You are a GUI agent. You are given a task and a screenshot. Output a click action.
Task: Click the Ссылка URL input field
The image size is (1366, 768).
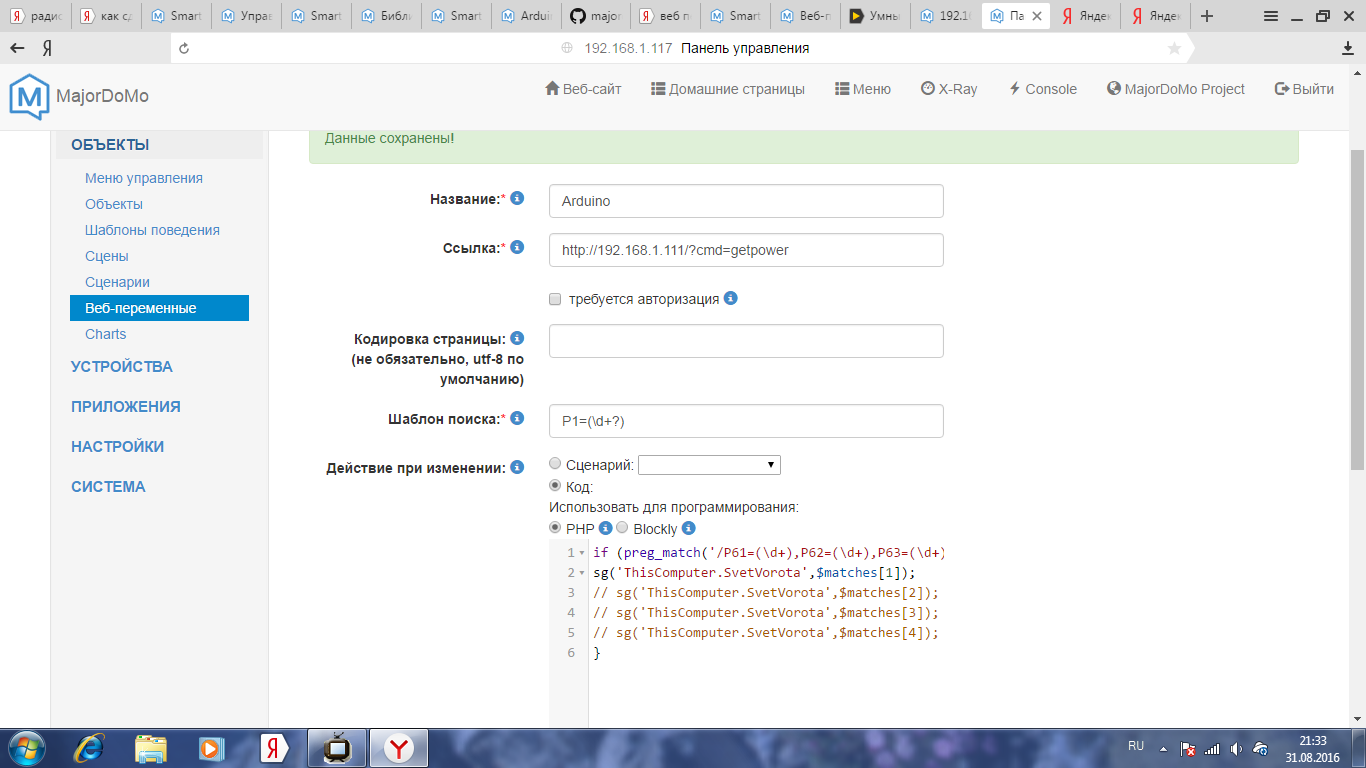[x=746, y=250]
